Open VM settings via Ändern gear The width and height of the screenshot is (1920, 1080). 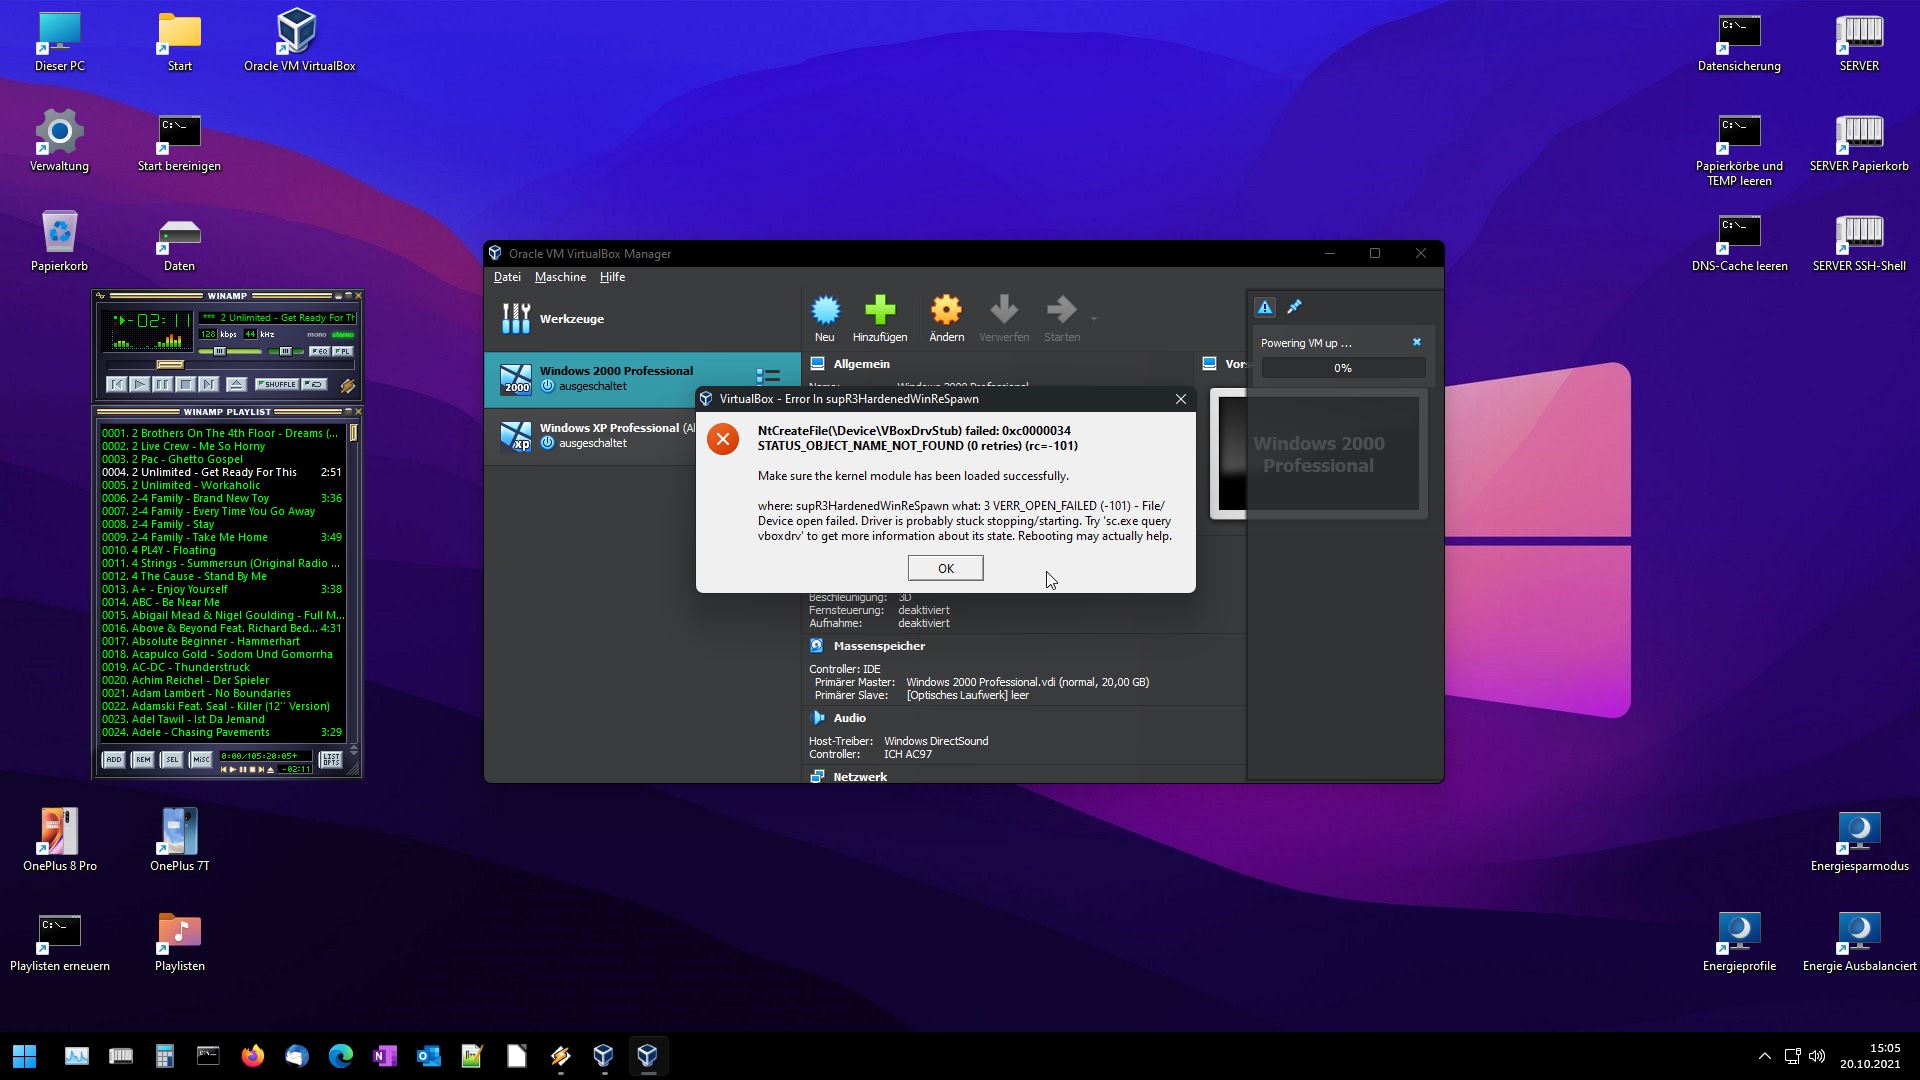pos(946,318)
